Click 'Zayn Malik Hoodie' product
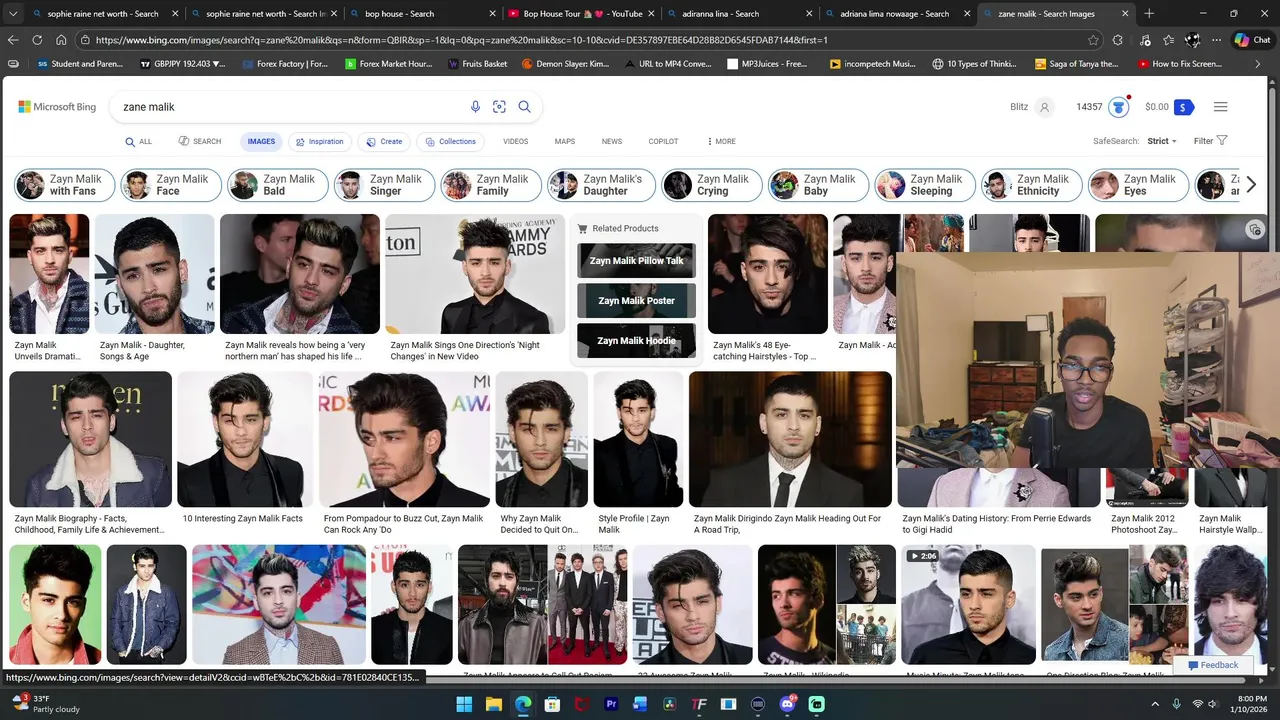 click(x=636, y=341)
